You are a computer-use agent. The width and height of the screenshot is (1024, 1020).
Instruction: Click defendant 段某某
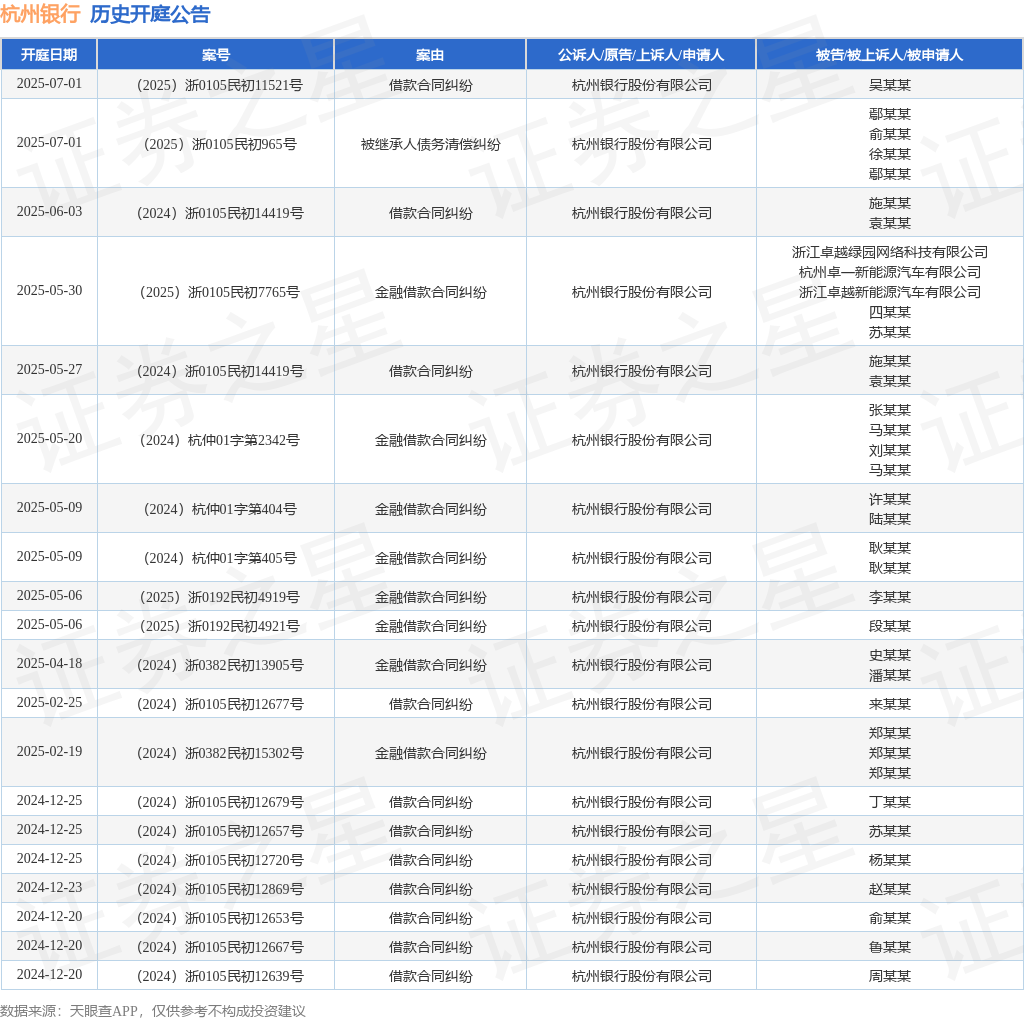[889, 626]
